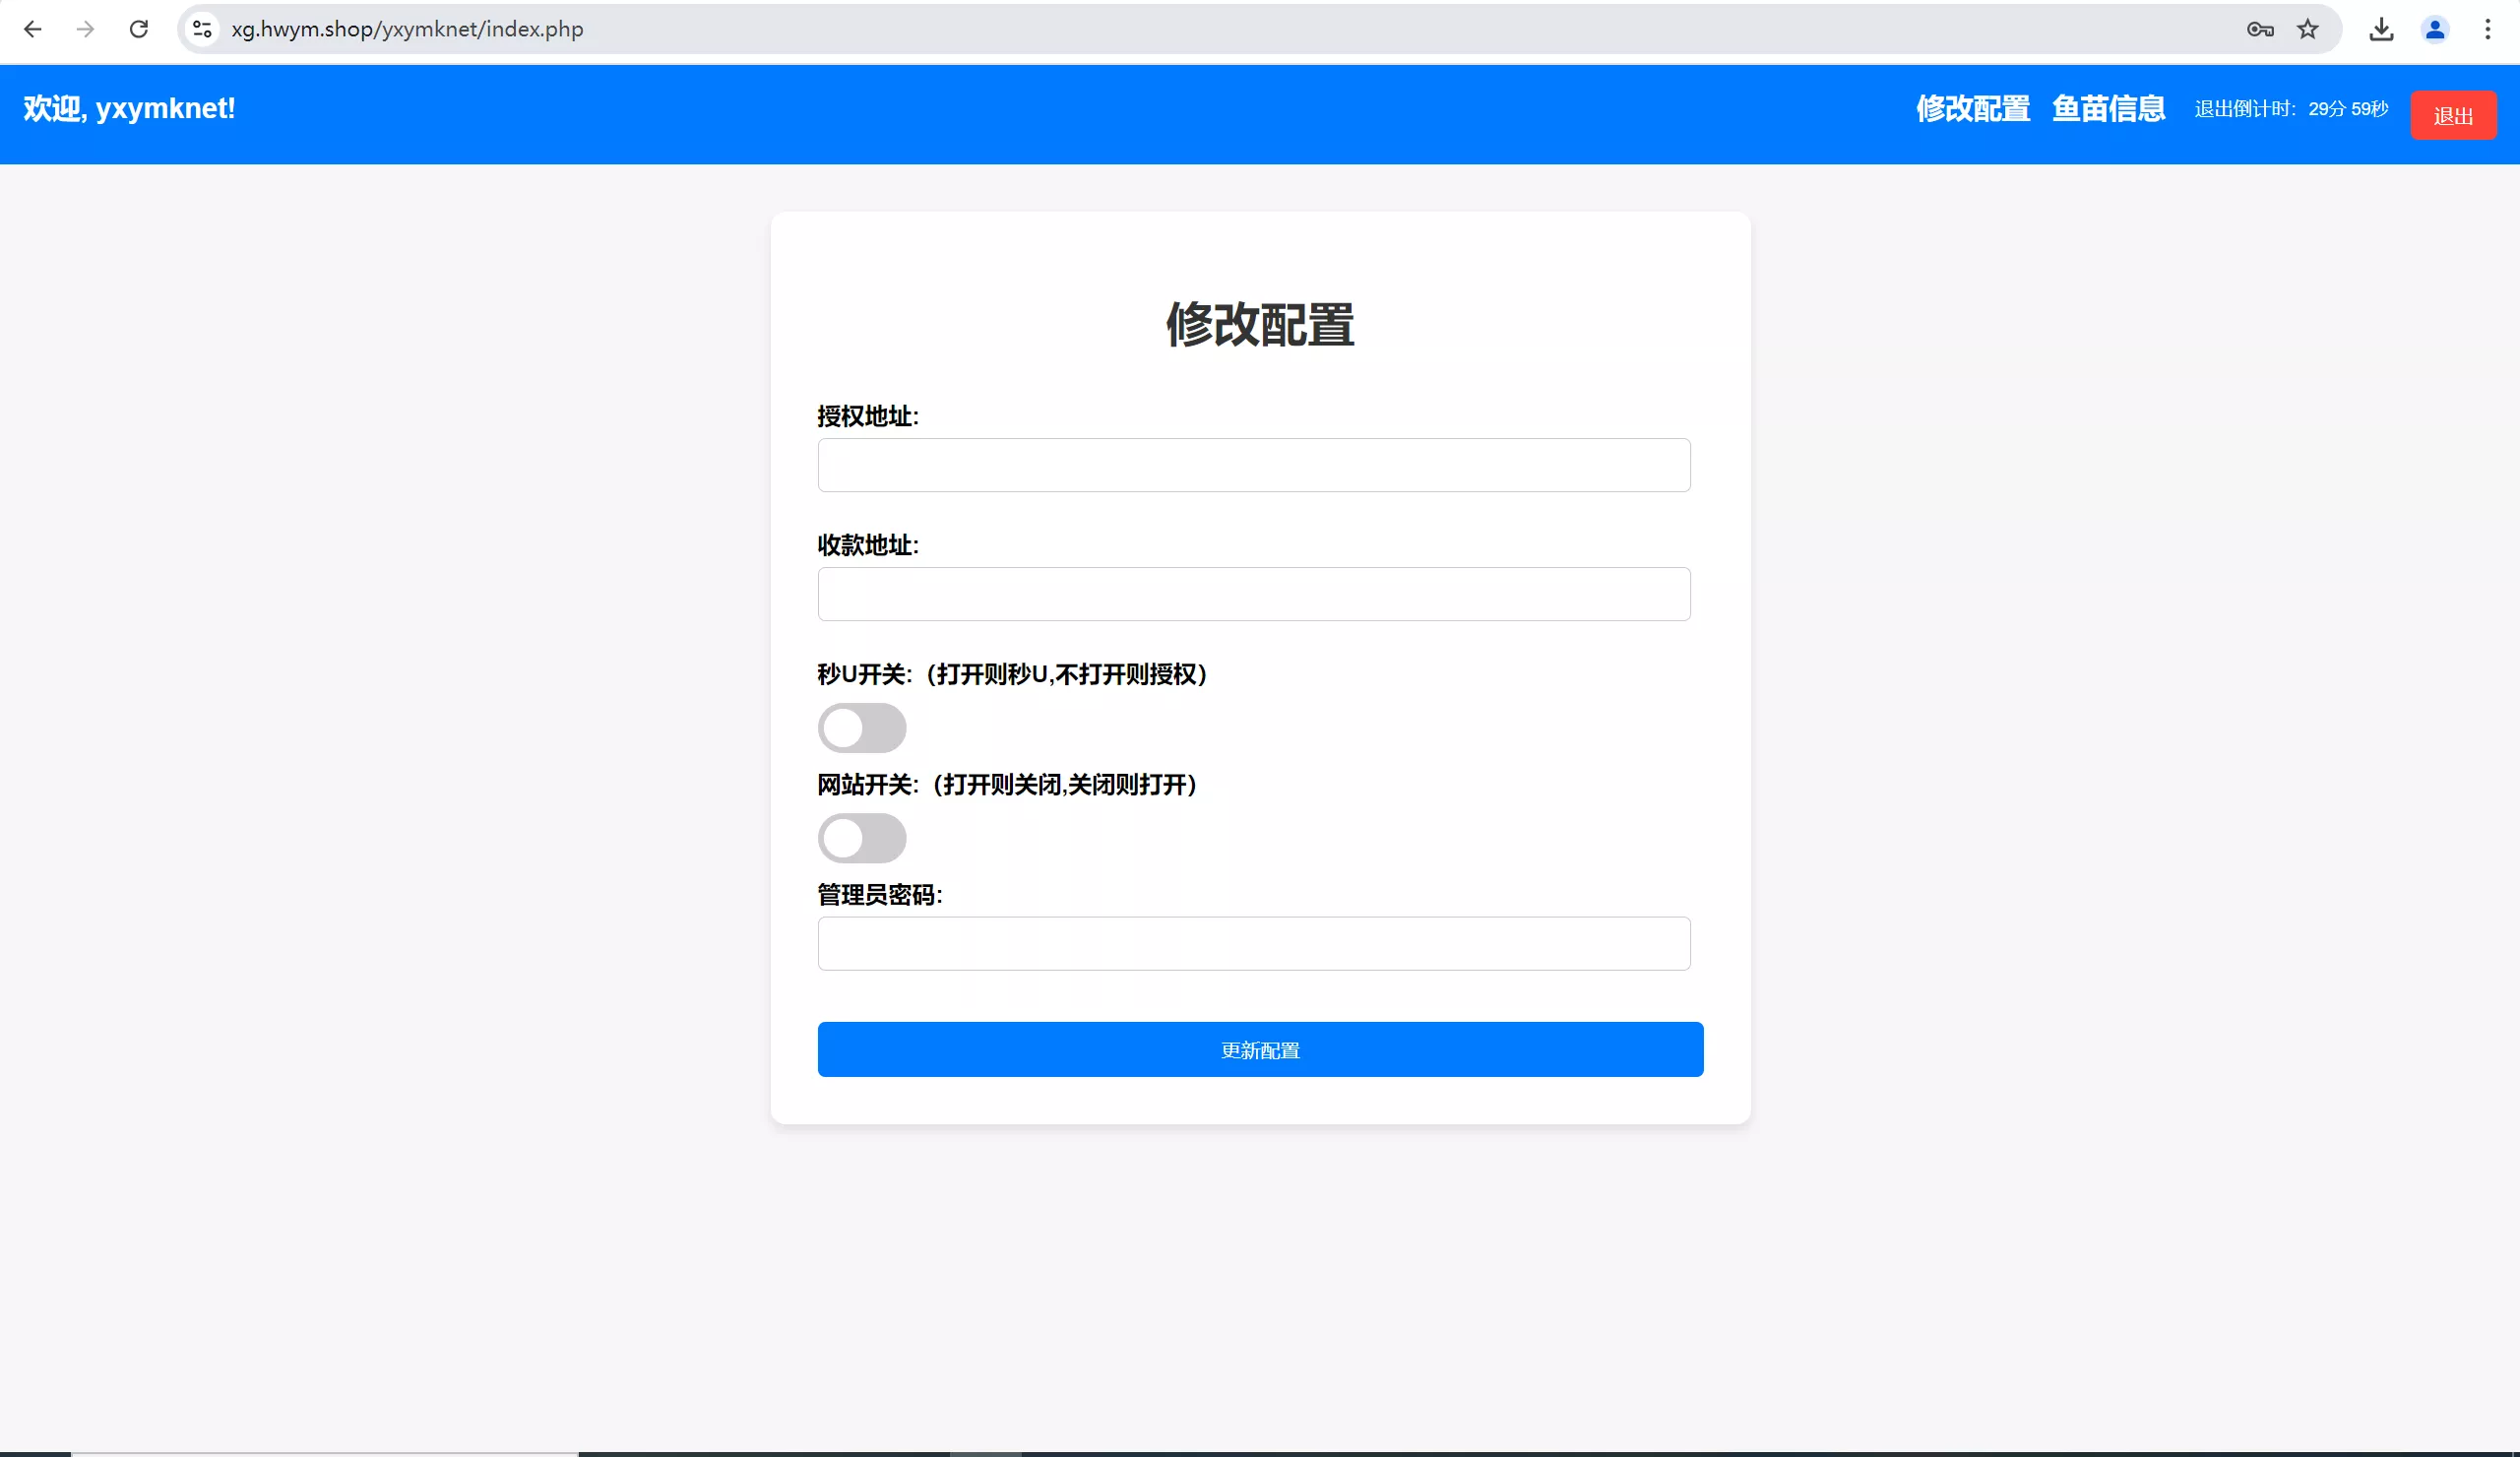Open the browser profile account icon
The image size is (2520, 1457).
click(x=2435, y=29)
